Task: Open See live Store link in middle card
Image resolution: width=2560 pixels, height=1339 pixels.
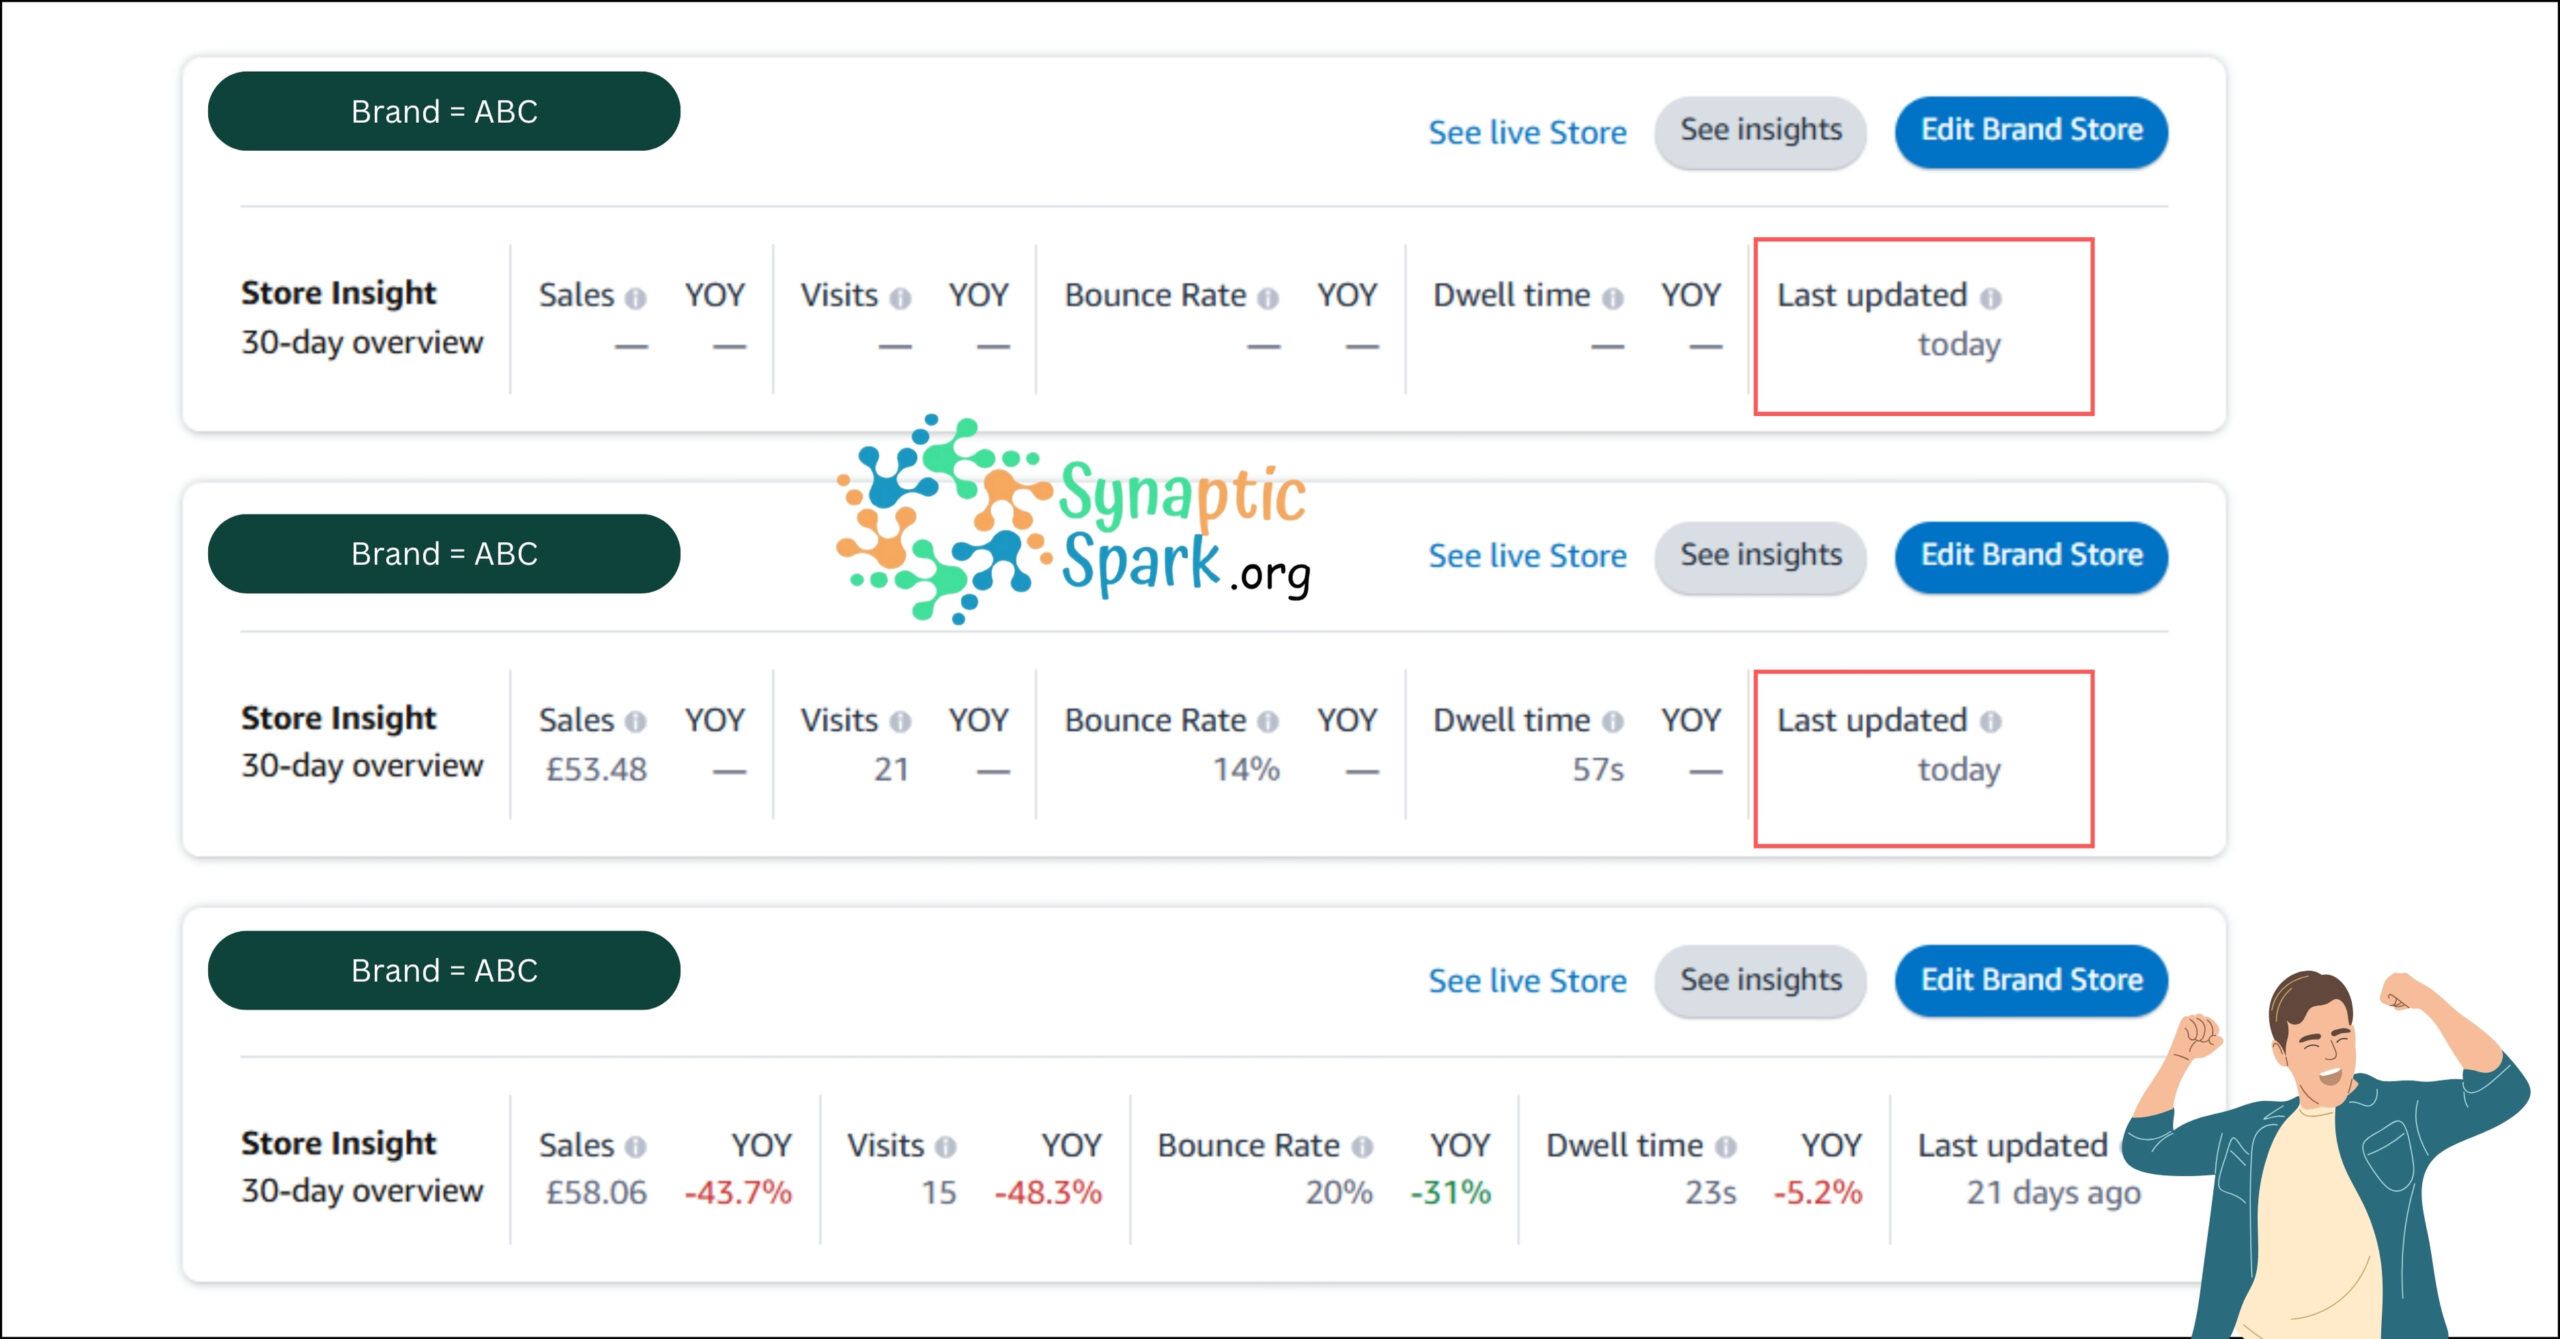Action: coord(1527,556)
